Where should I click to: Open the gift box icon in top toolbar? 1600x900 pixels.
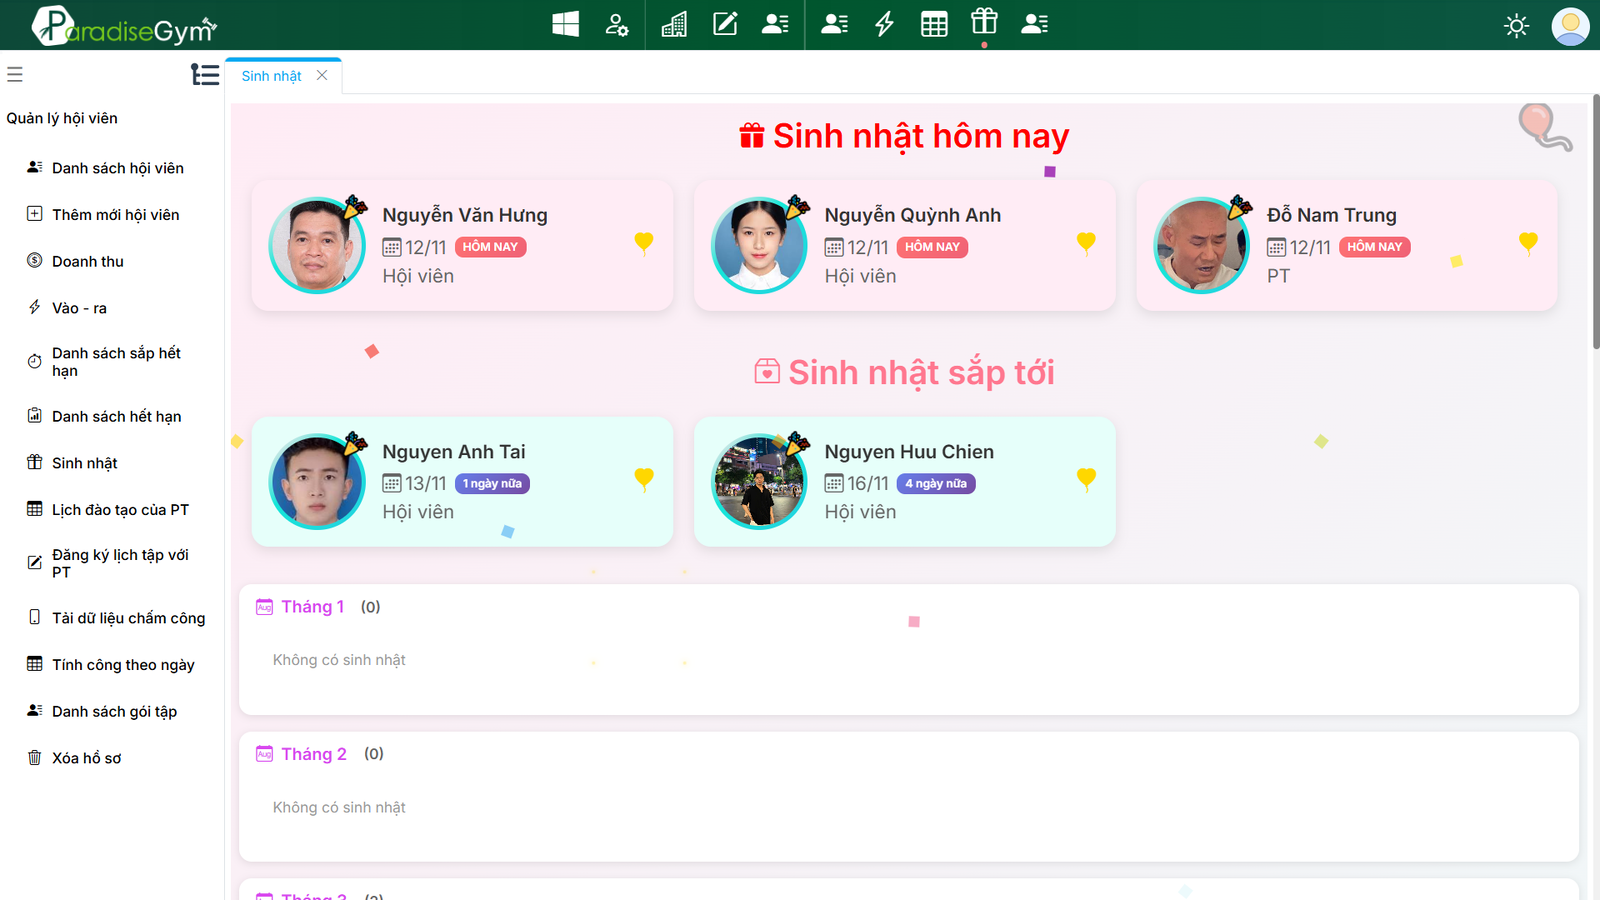click(984, 22)
